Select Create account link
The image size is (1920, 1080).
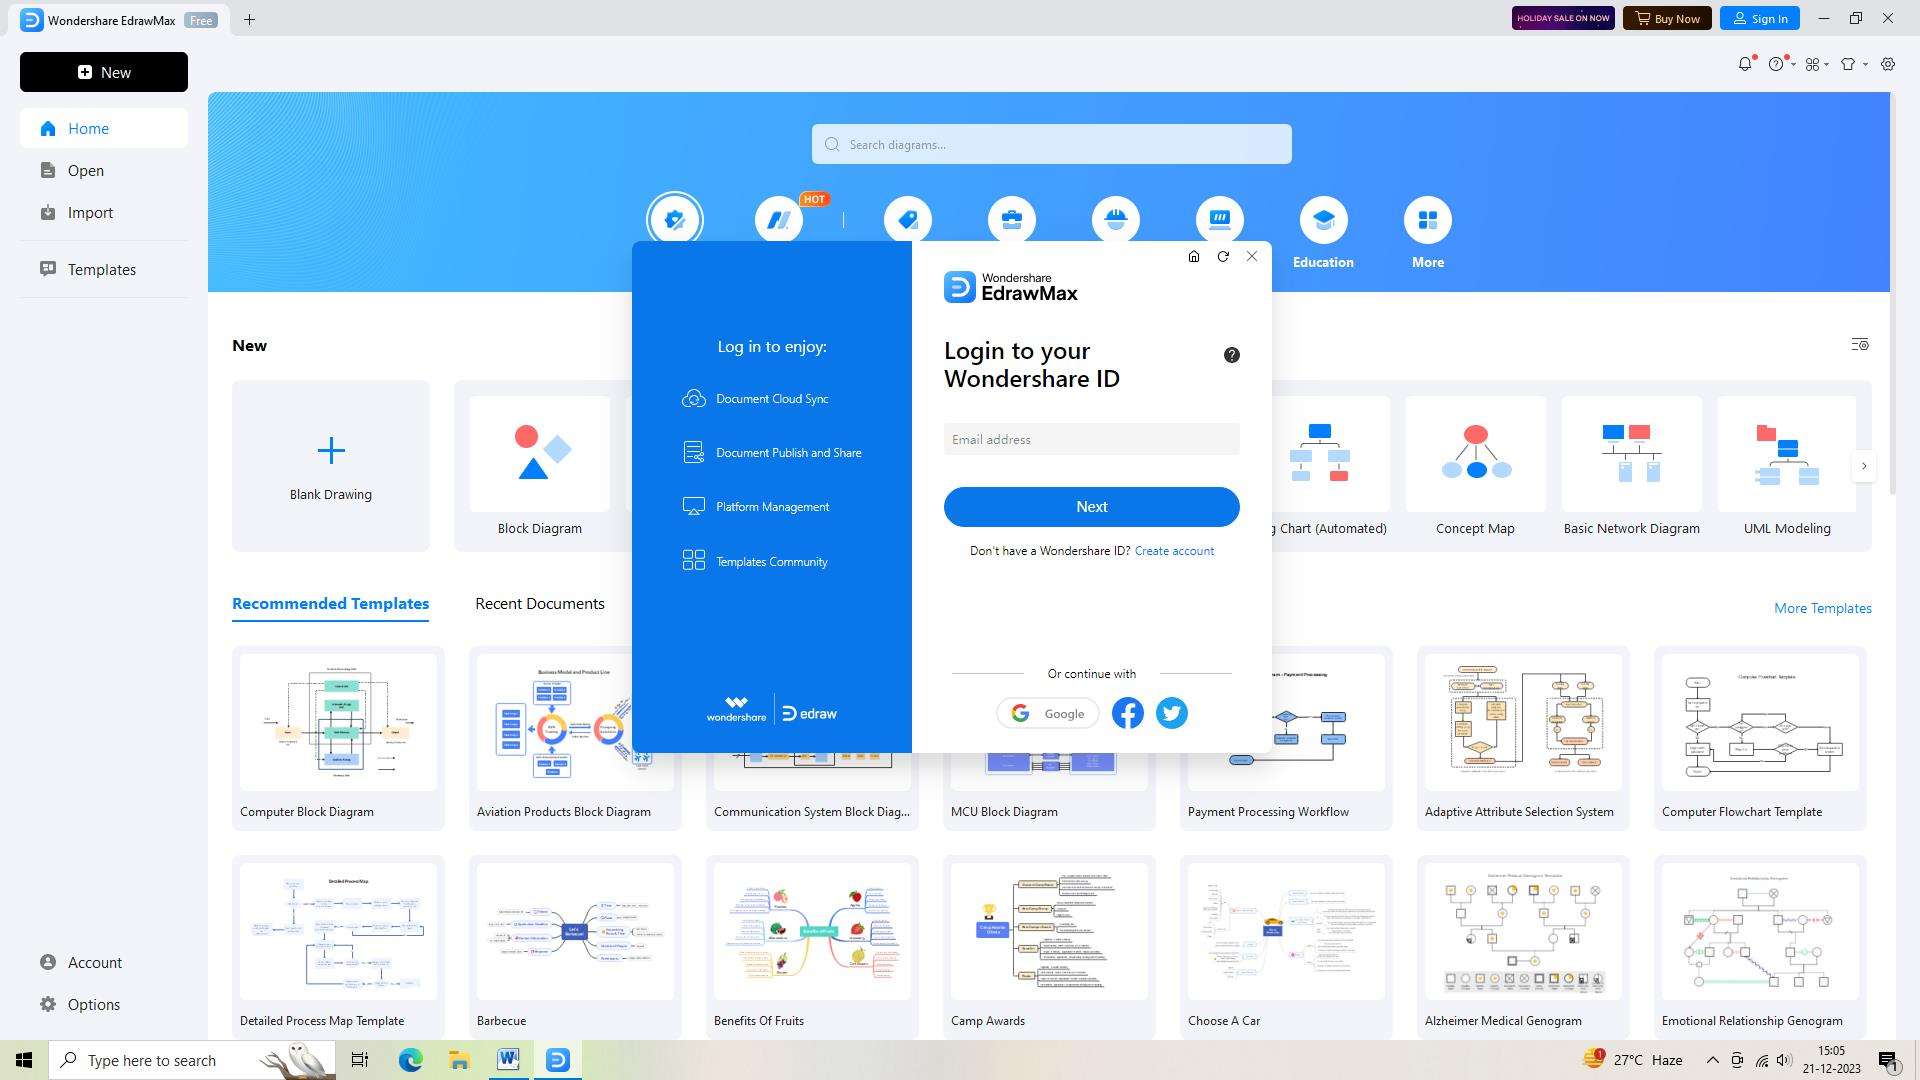pos(1174,550)
